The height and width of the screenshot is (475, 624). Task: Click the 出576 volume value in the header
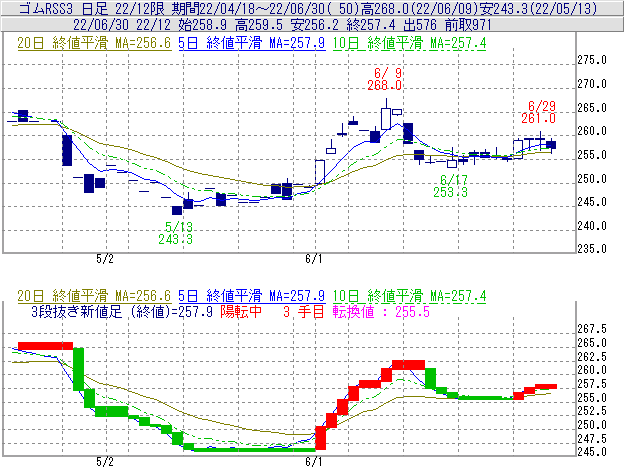pyautogui.click(x=420, y=25)
